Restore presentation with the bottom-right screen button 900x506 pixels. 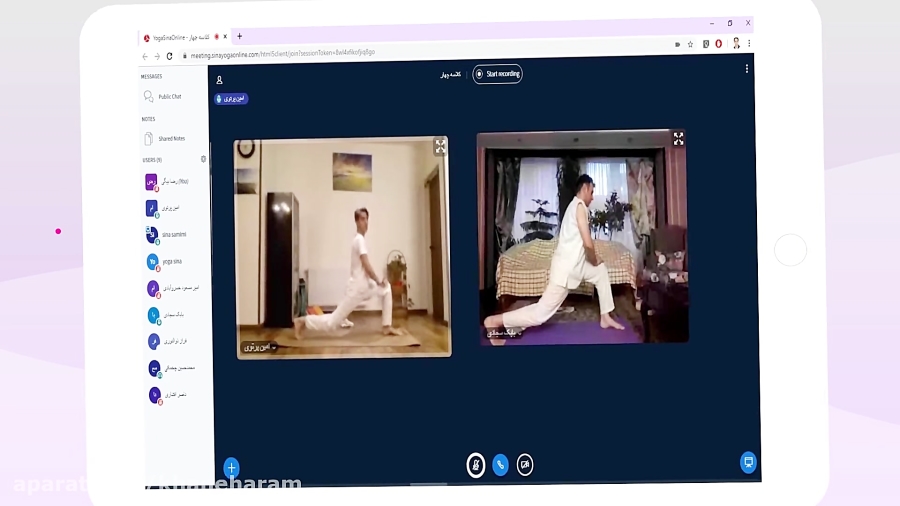pyautogui.click(x=748, y=462)
